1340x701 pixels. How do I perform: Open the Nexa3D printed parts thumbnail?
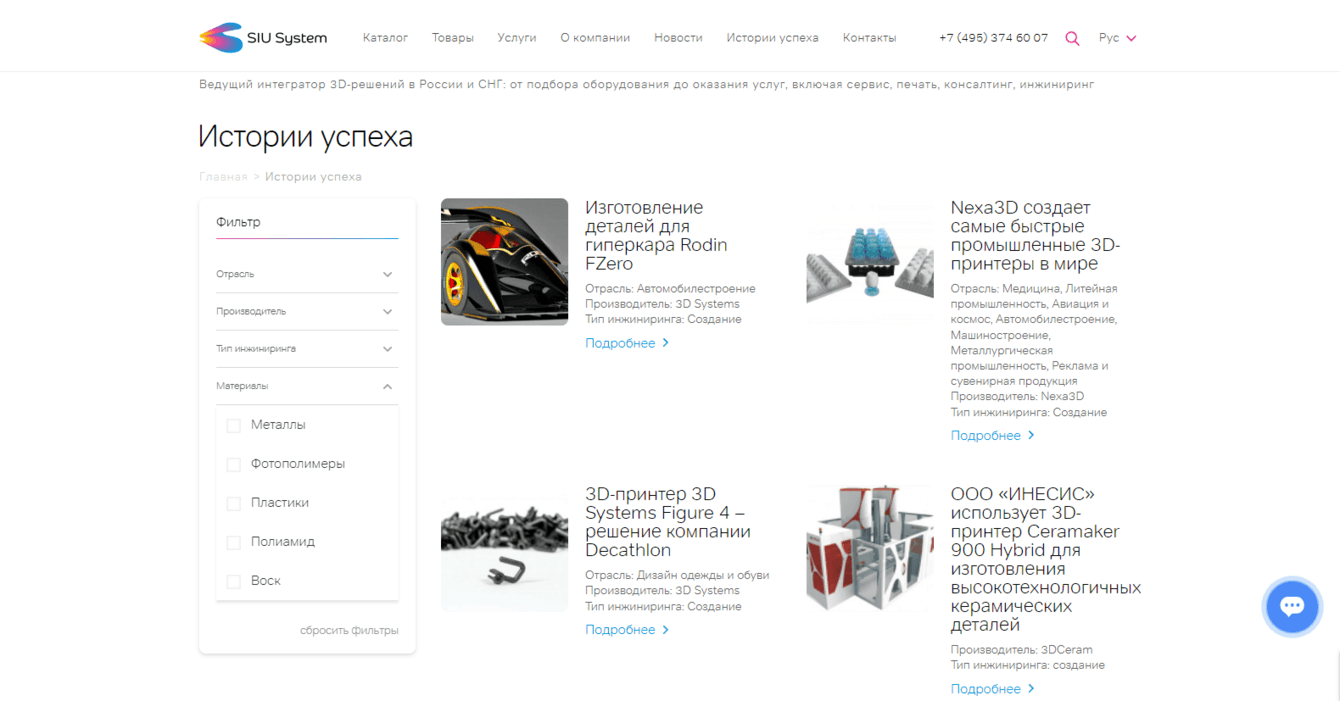point(870,262)
